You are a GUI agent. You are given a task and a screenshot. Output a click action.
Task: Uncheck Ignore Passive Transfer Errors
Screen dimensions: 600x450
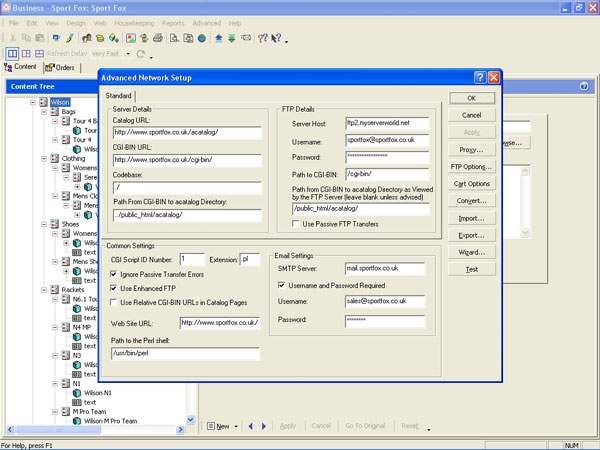113,272
